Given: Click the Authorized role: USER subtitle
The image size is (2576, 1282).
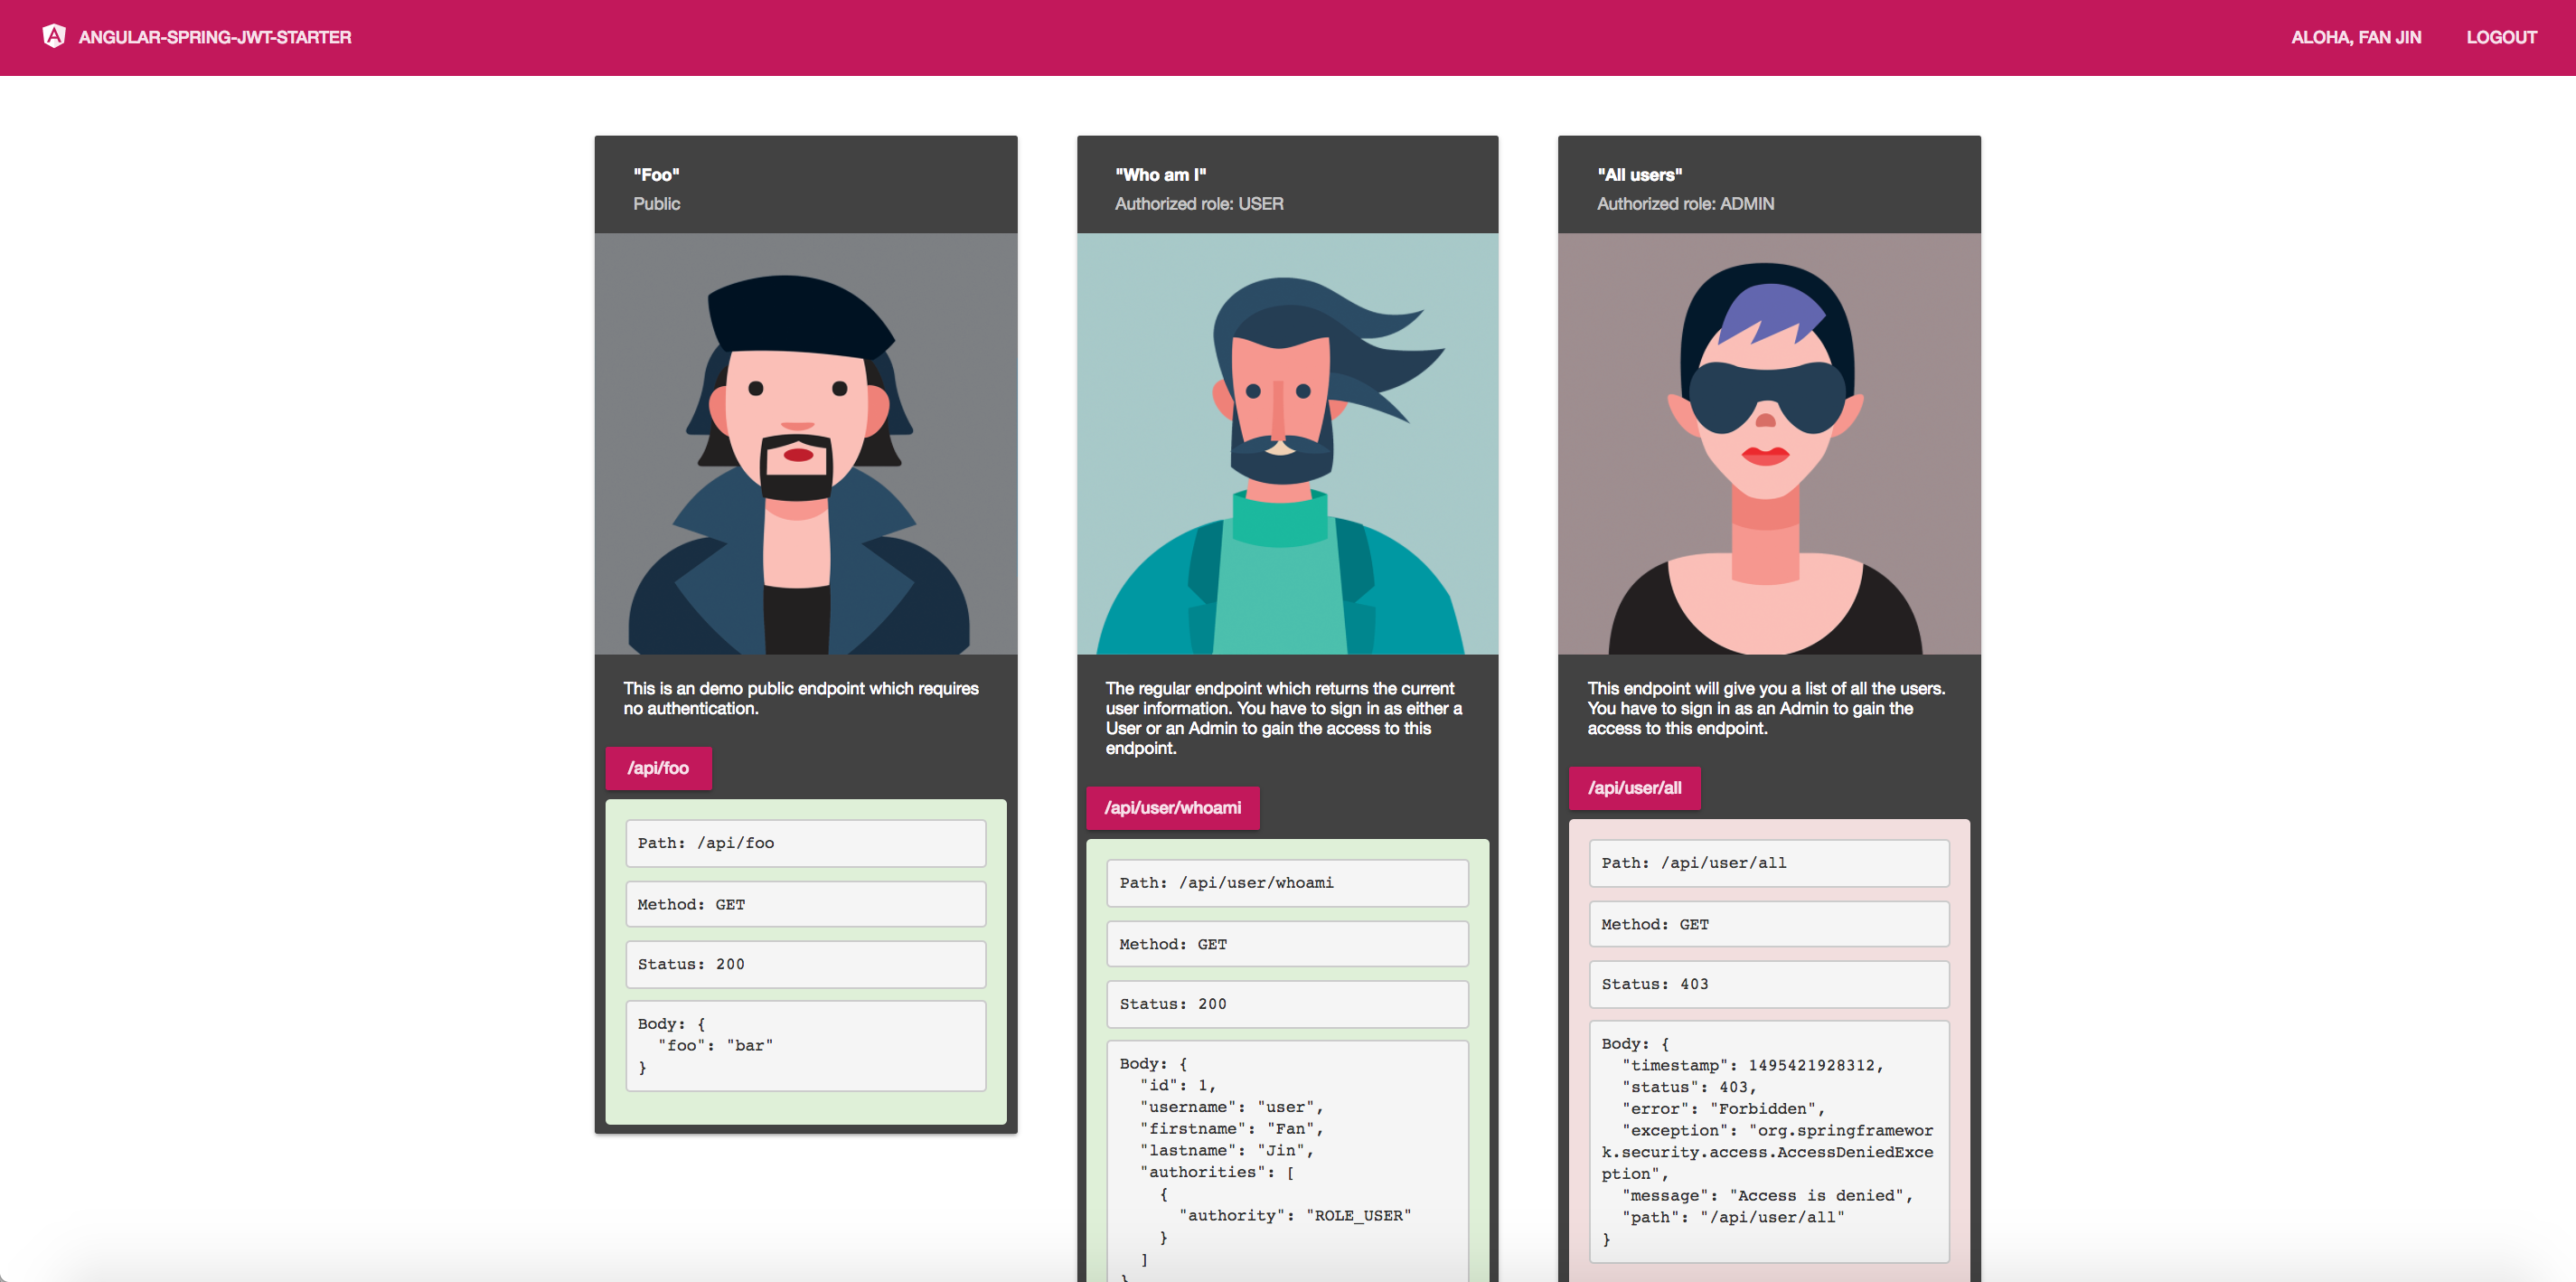Looking at the screenshot, I should (1198, 203).
